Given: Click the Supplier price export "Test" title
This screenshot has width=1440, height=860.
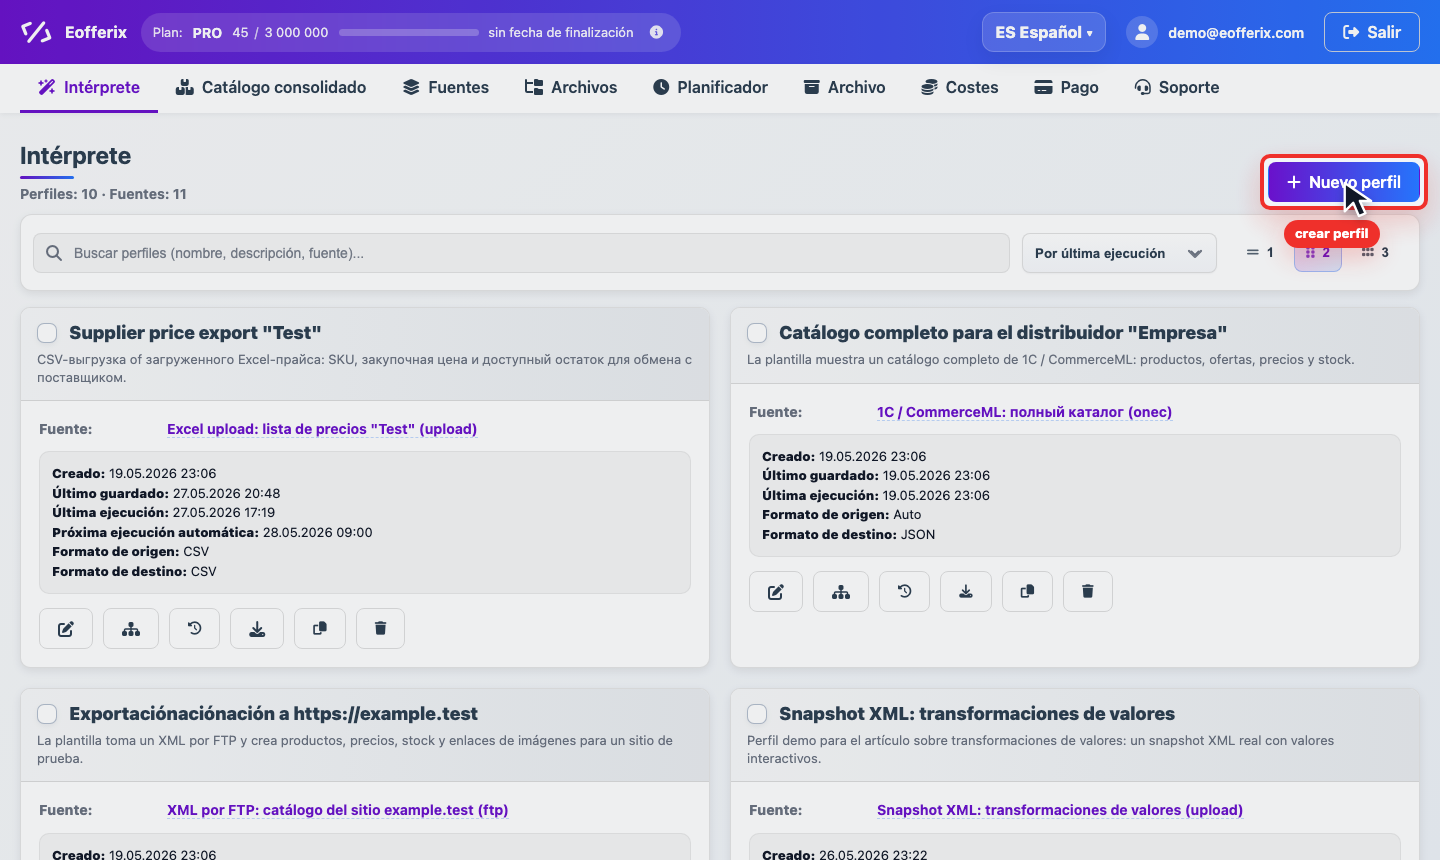Looking at the screenshot, I should click(x=195, y=333).
